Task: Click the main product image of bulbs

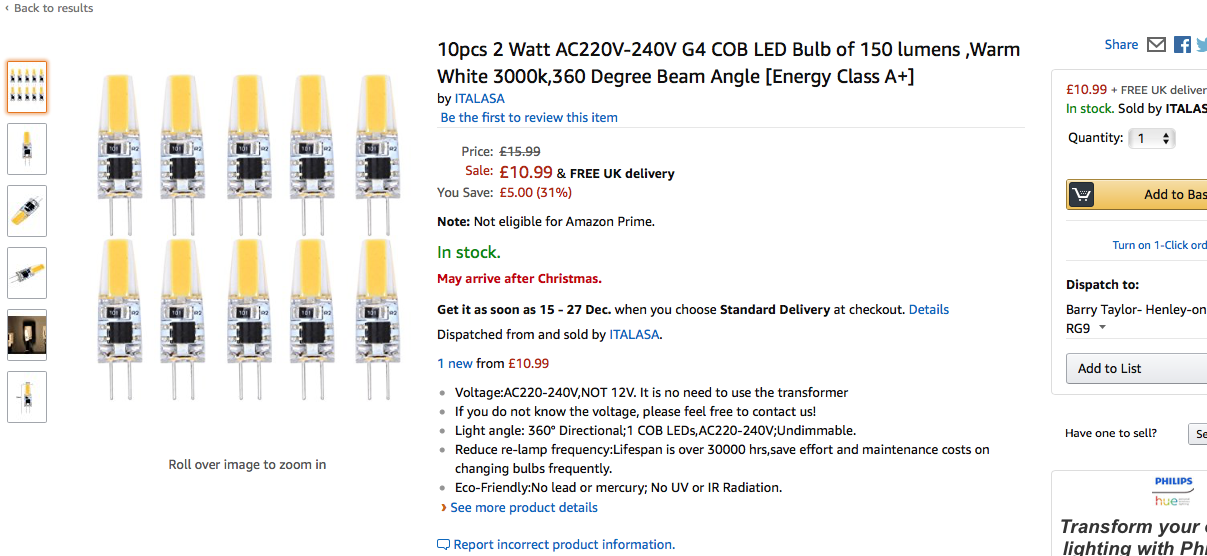Action: point(246,236)
